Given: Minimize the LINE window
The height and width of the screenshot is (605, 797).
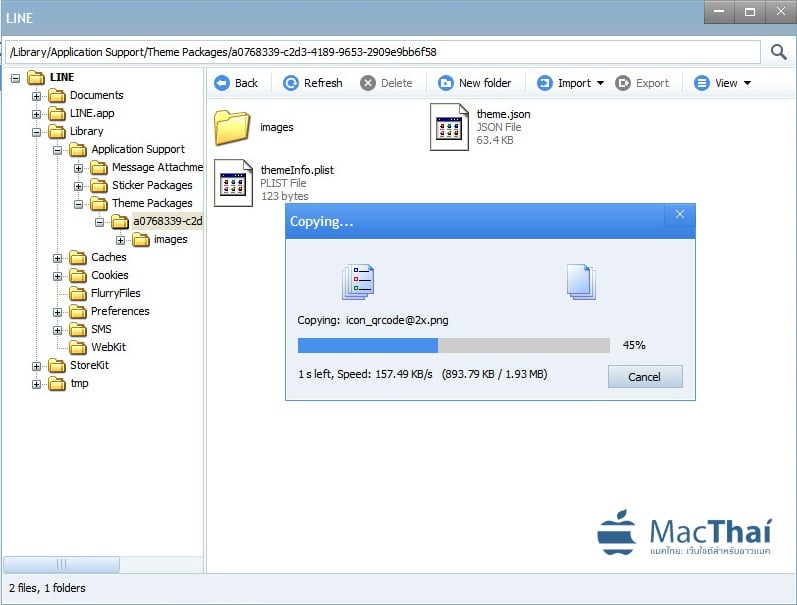Looking at the screenshot, I should (x=719, y=12).
